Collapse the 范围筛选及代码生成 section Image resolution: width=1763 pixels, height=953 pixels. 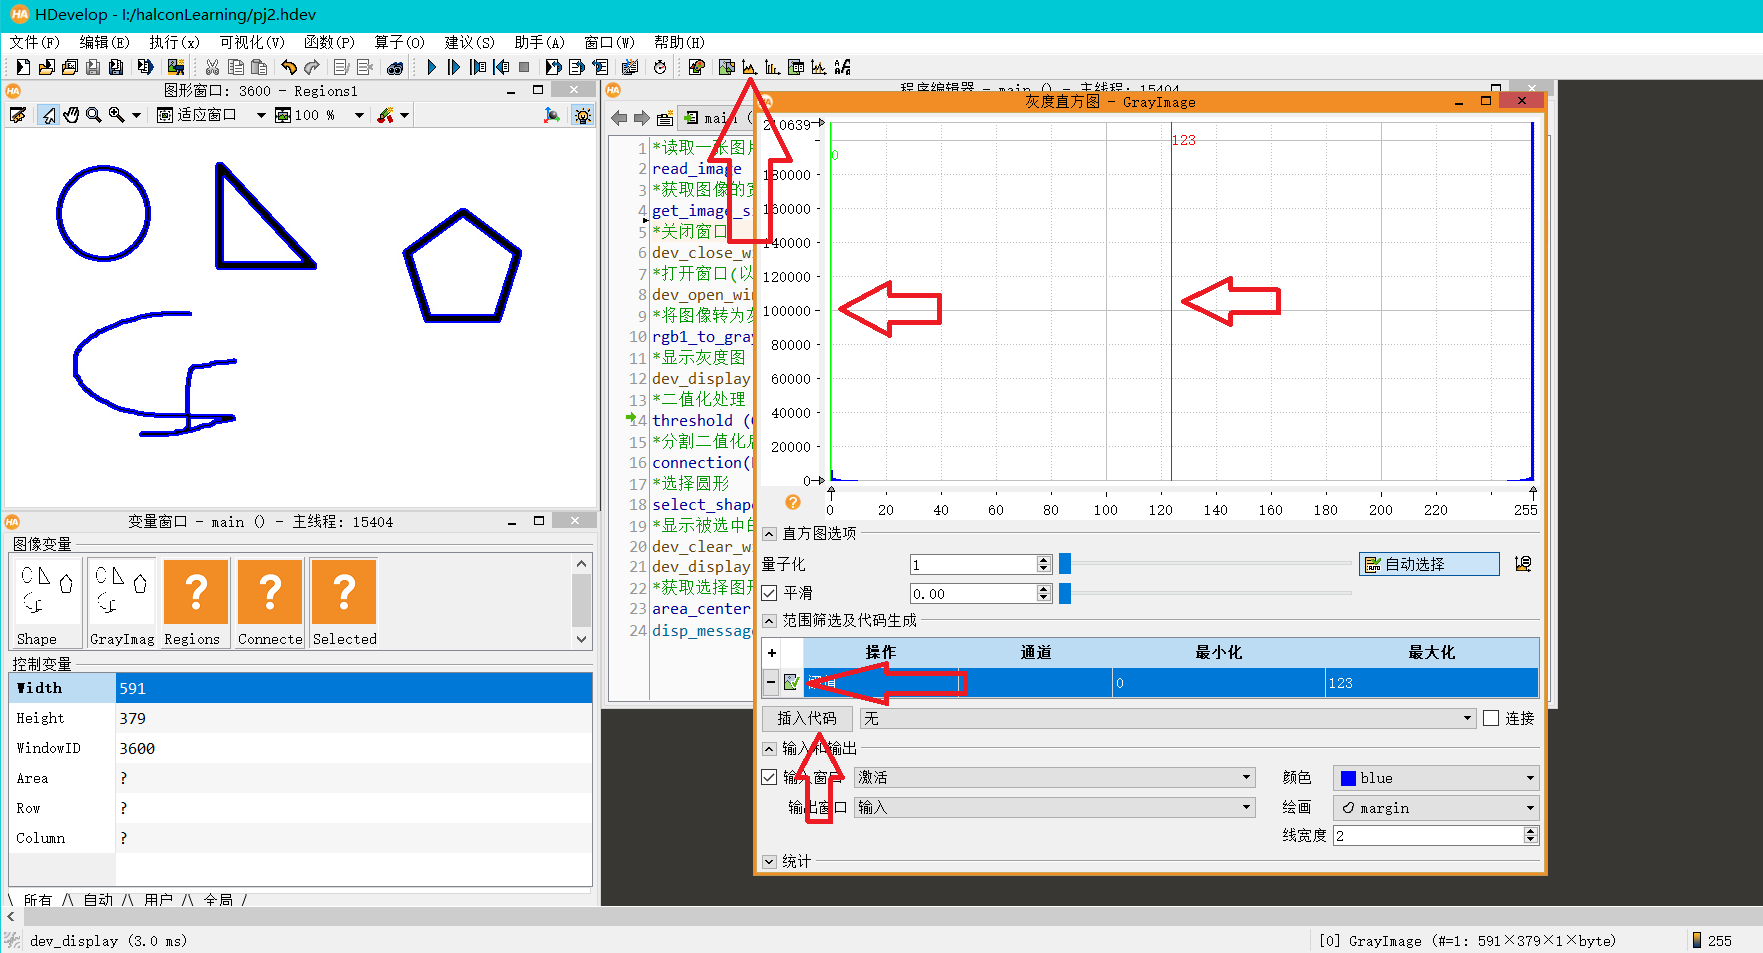[769, 621]
